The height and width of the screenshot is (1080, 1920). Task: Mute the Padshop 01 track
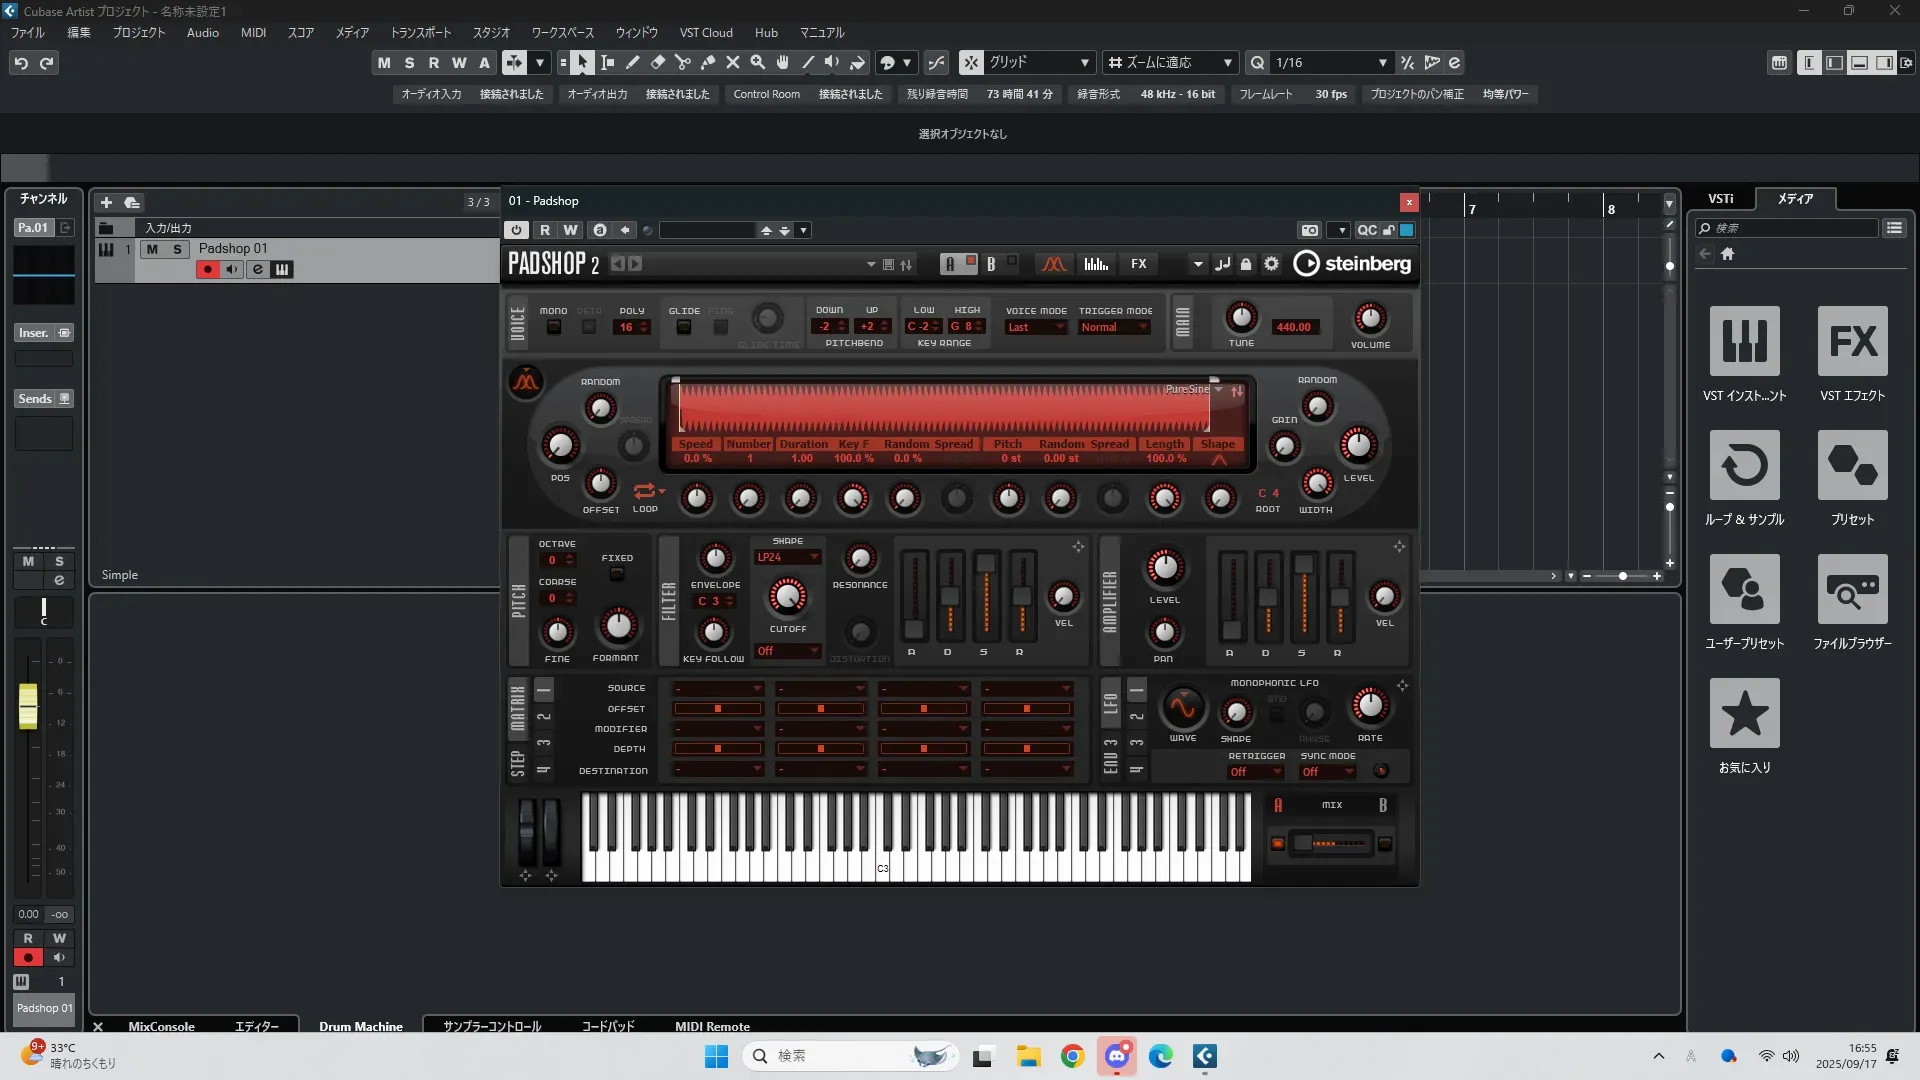(152, 249)
